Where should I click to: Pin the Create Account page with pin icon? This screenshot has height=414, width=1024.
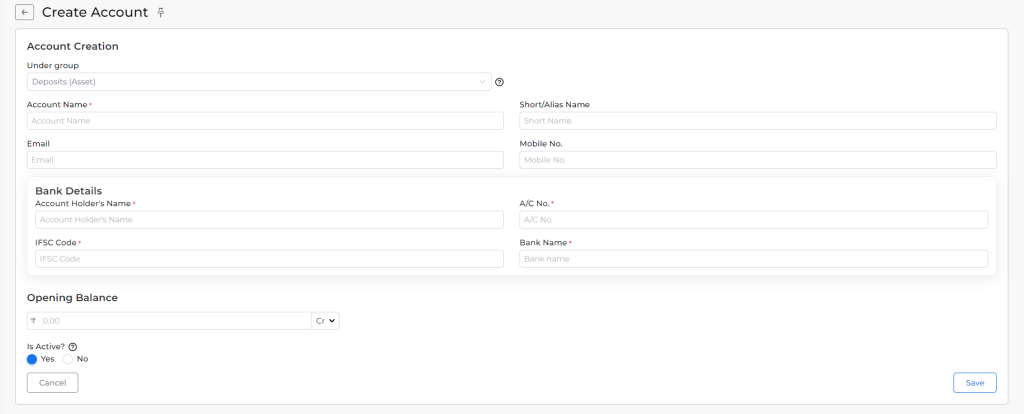161,12
